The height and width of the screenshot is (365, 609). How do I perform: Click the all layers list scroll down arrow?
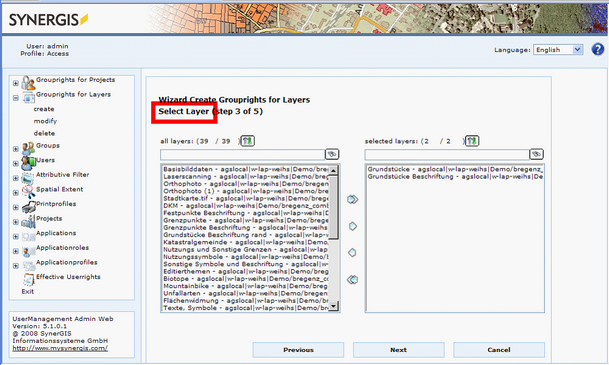pos(334,306)
